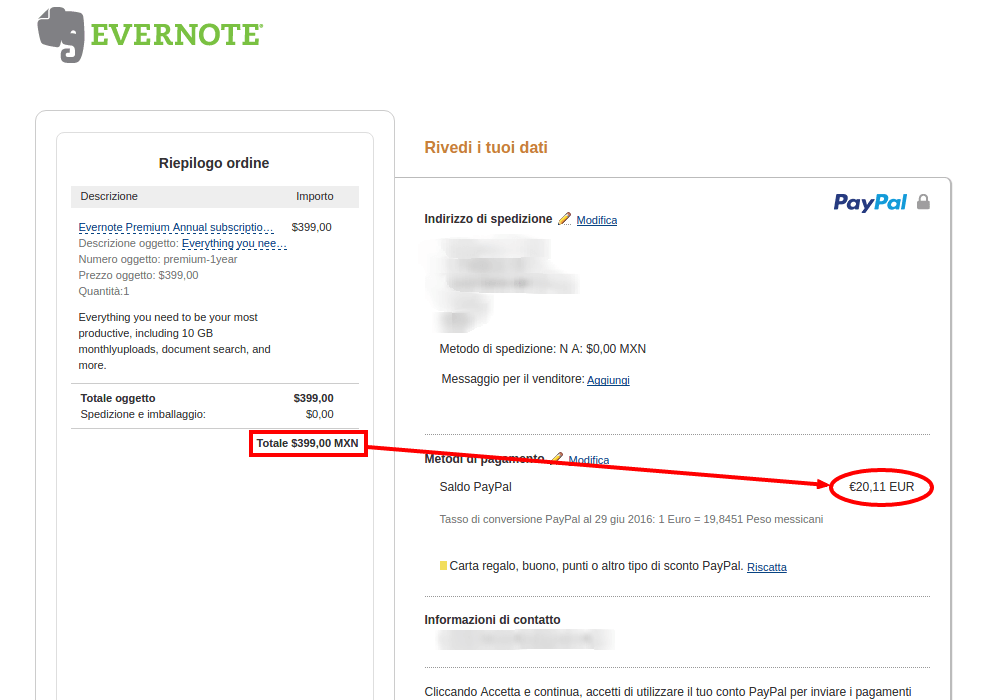Click the padlock security icon
Image resolution: width=988 pixels, height=700 pixels.
click(923, 202)
